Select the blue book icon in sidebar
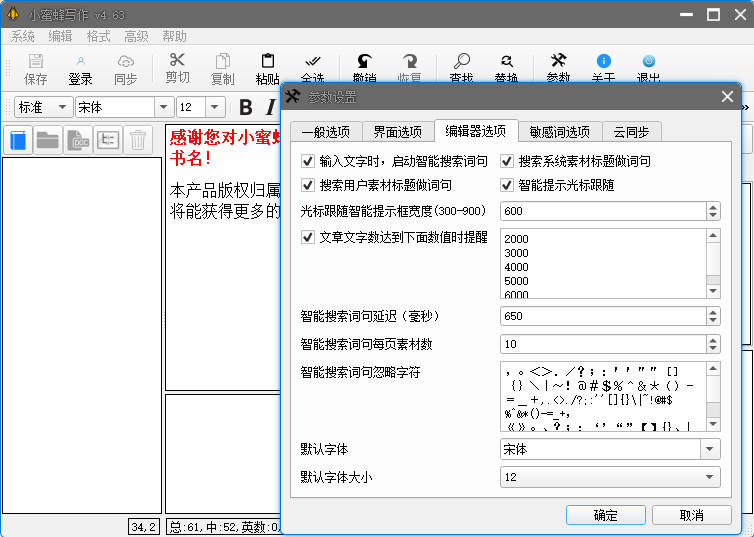 click(18, 140)
